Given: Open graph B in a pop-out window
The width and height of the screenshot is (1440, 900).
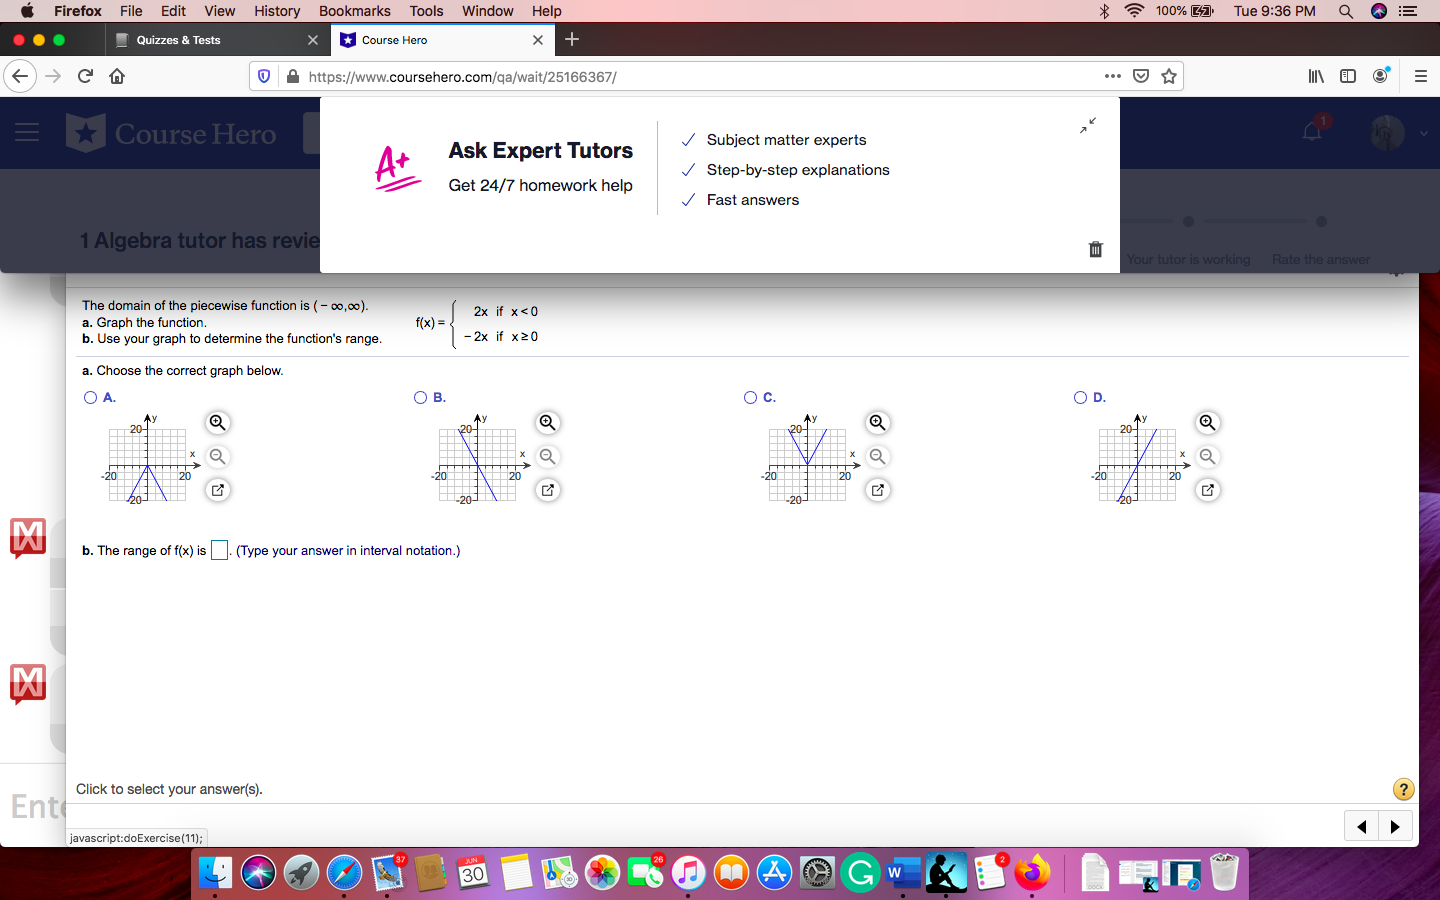Looking at the screenshot, I should [547, 490].
